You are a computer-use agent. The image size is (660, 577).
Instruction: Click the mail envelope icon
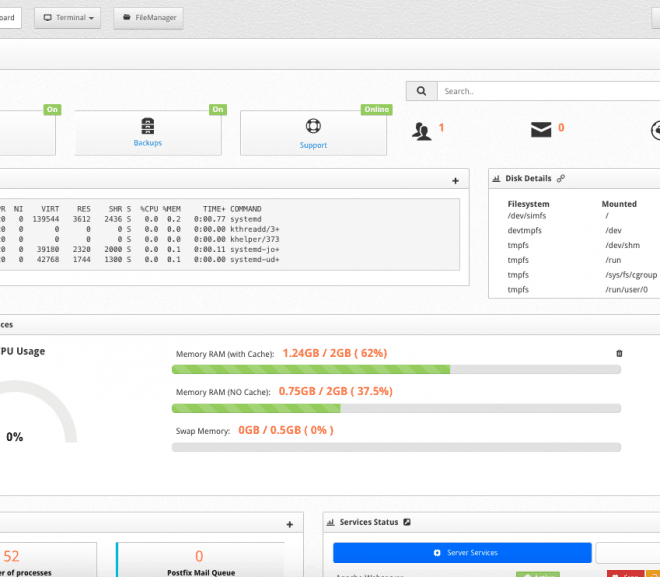pos(541,130)
